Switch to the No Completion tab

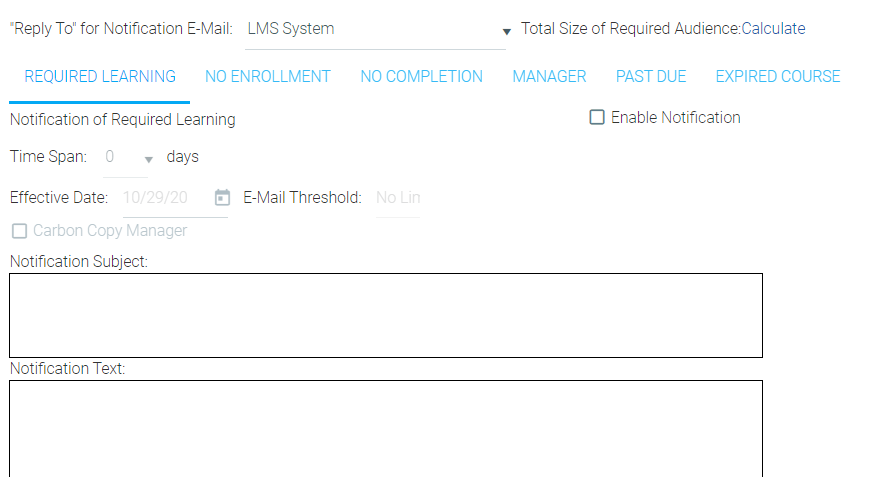[x=421, y=77]
